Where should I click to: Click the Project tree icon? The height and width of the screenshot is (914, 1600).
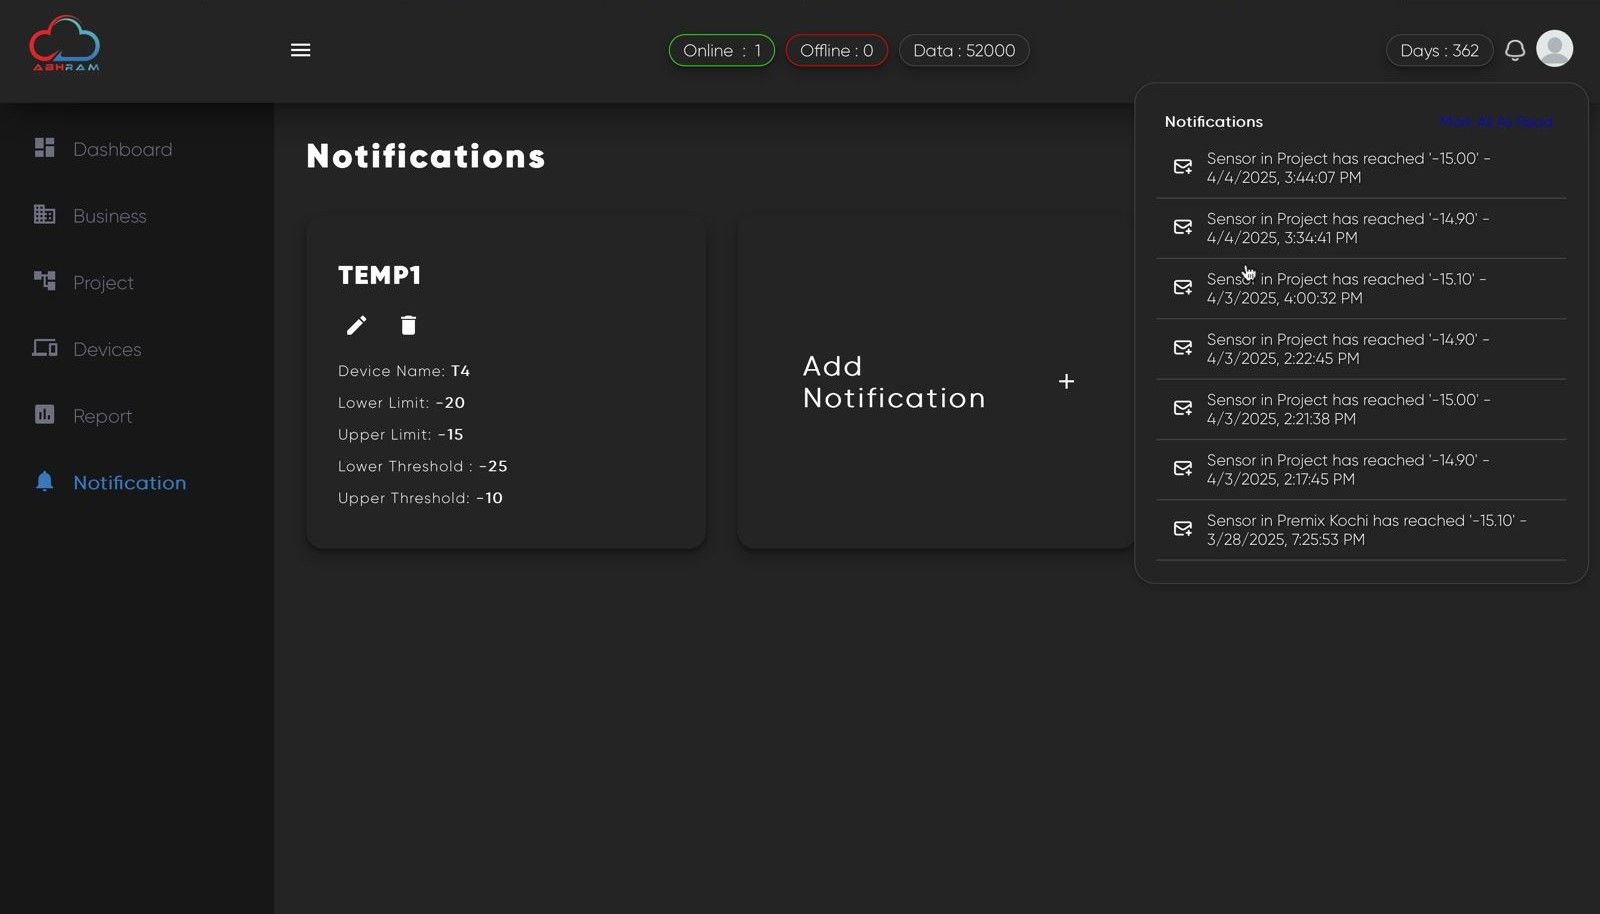(x=44, y=281)
